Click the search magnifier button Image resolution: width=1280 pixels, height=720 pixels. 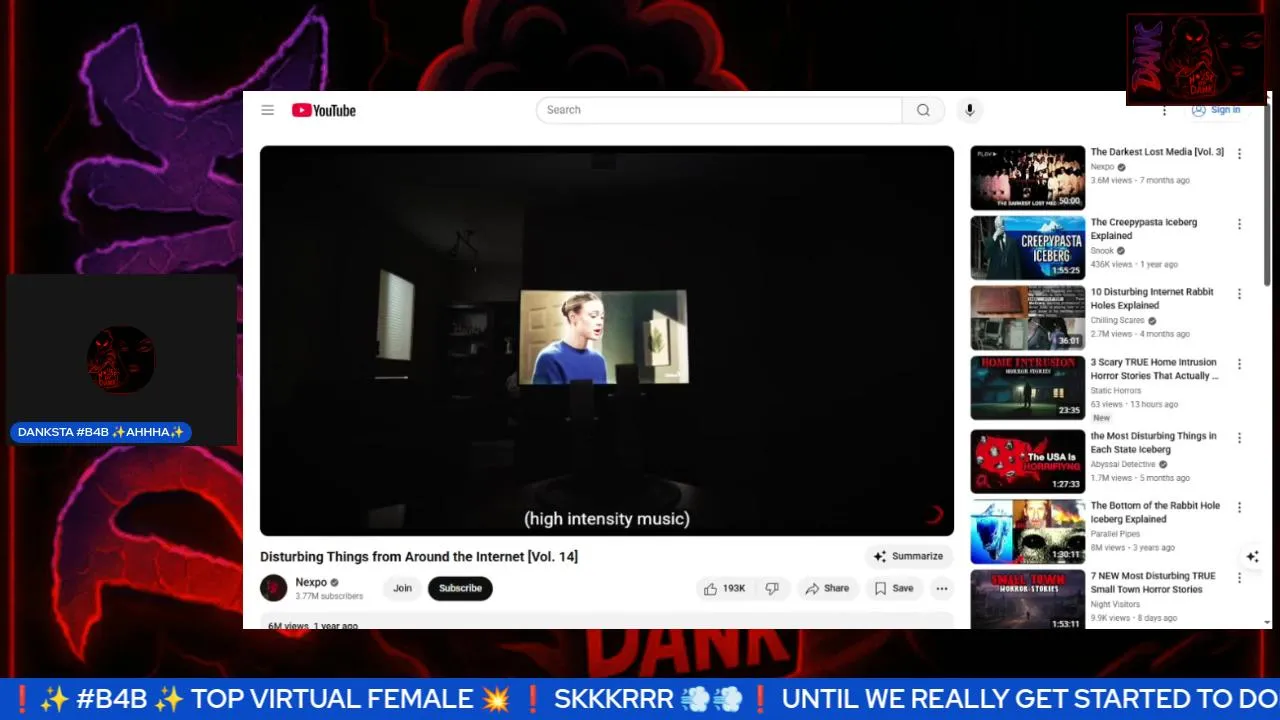click(923, 110)
